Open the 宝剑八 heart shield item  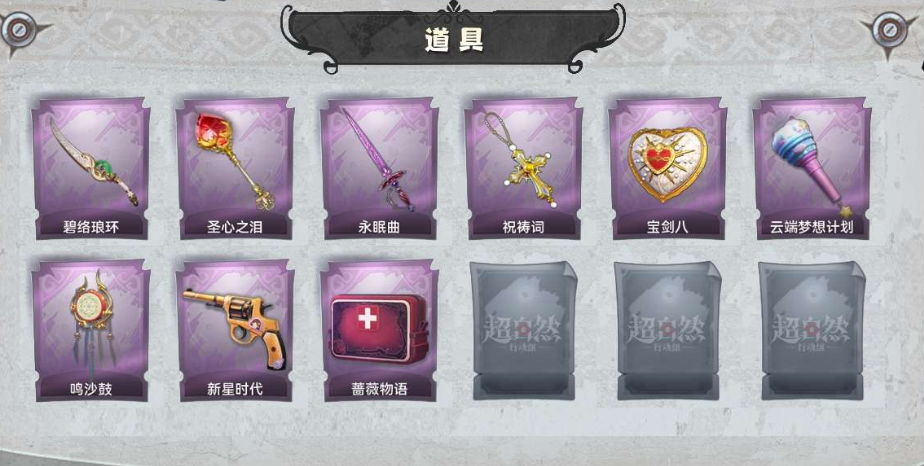coord(668,168)
